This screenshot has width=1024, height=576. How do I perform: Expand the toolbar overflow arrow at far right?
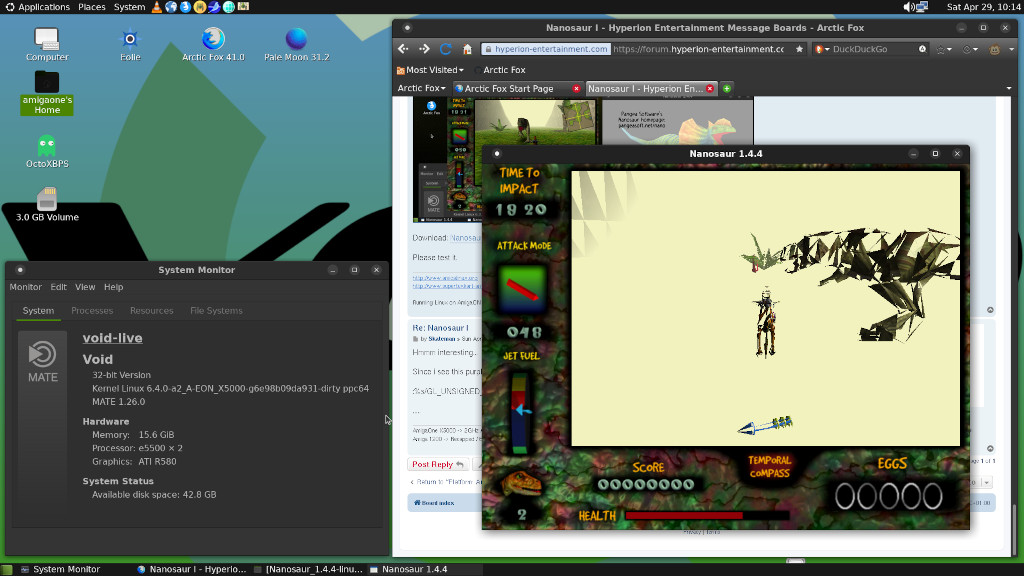tap(1012, 49)
